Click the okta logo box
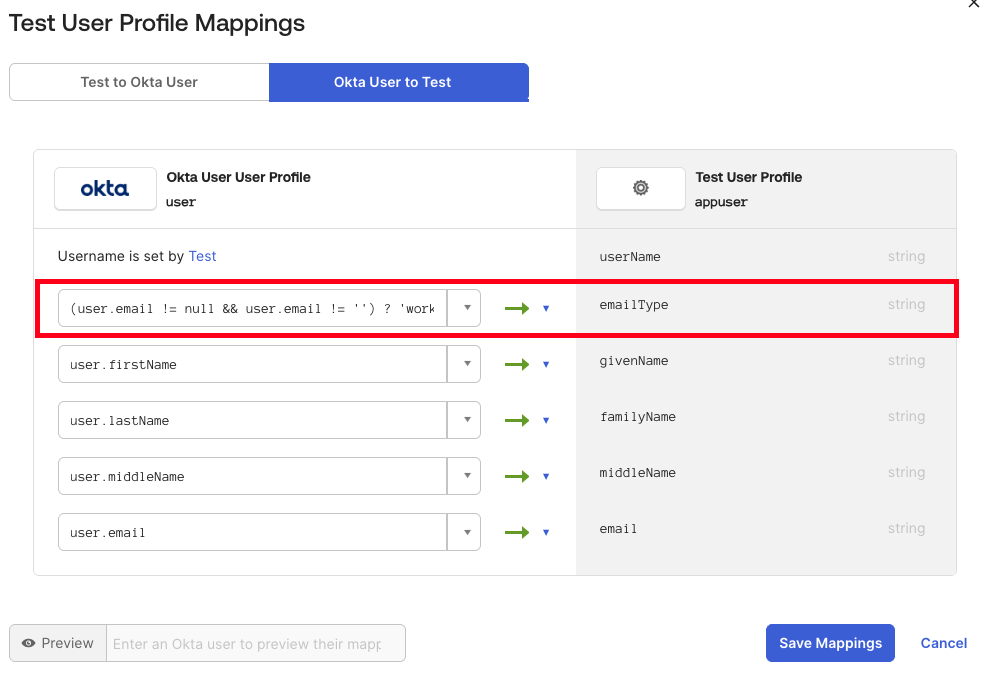The height and width of the screenshot is (682, 995). point(105,188)
